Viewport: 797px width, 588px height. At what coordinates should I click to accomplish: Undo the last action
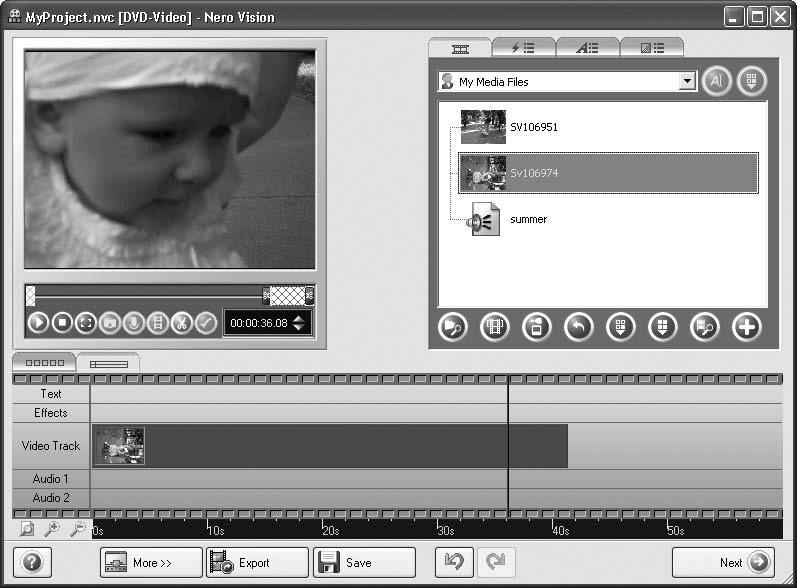click(x=454, y=562)
